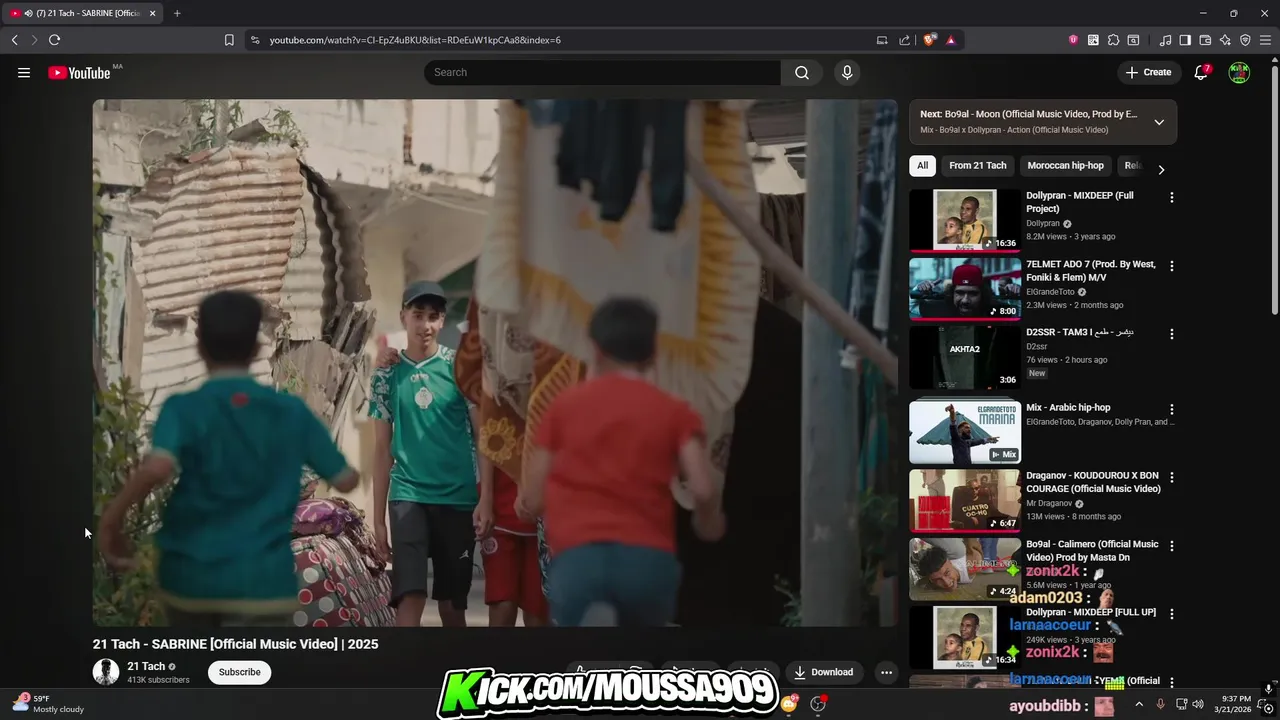Click the Brave Rewards triangle icon
Screen dimensions: 1280x720
950,40
